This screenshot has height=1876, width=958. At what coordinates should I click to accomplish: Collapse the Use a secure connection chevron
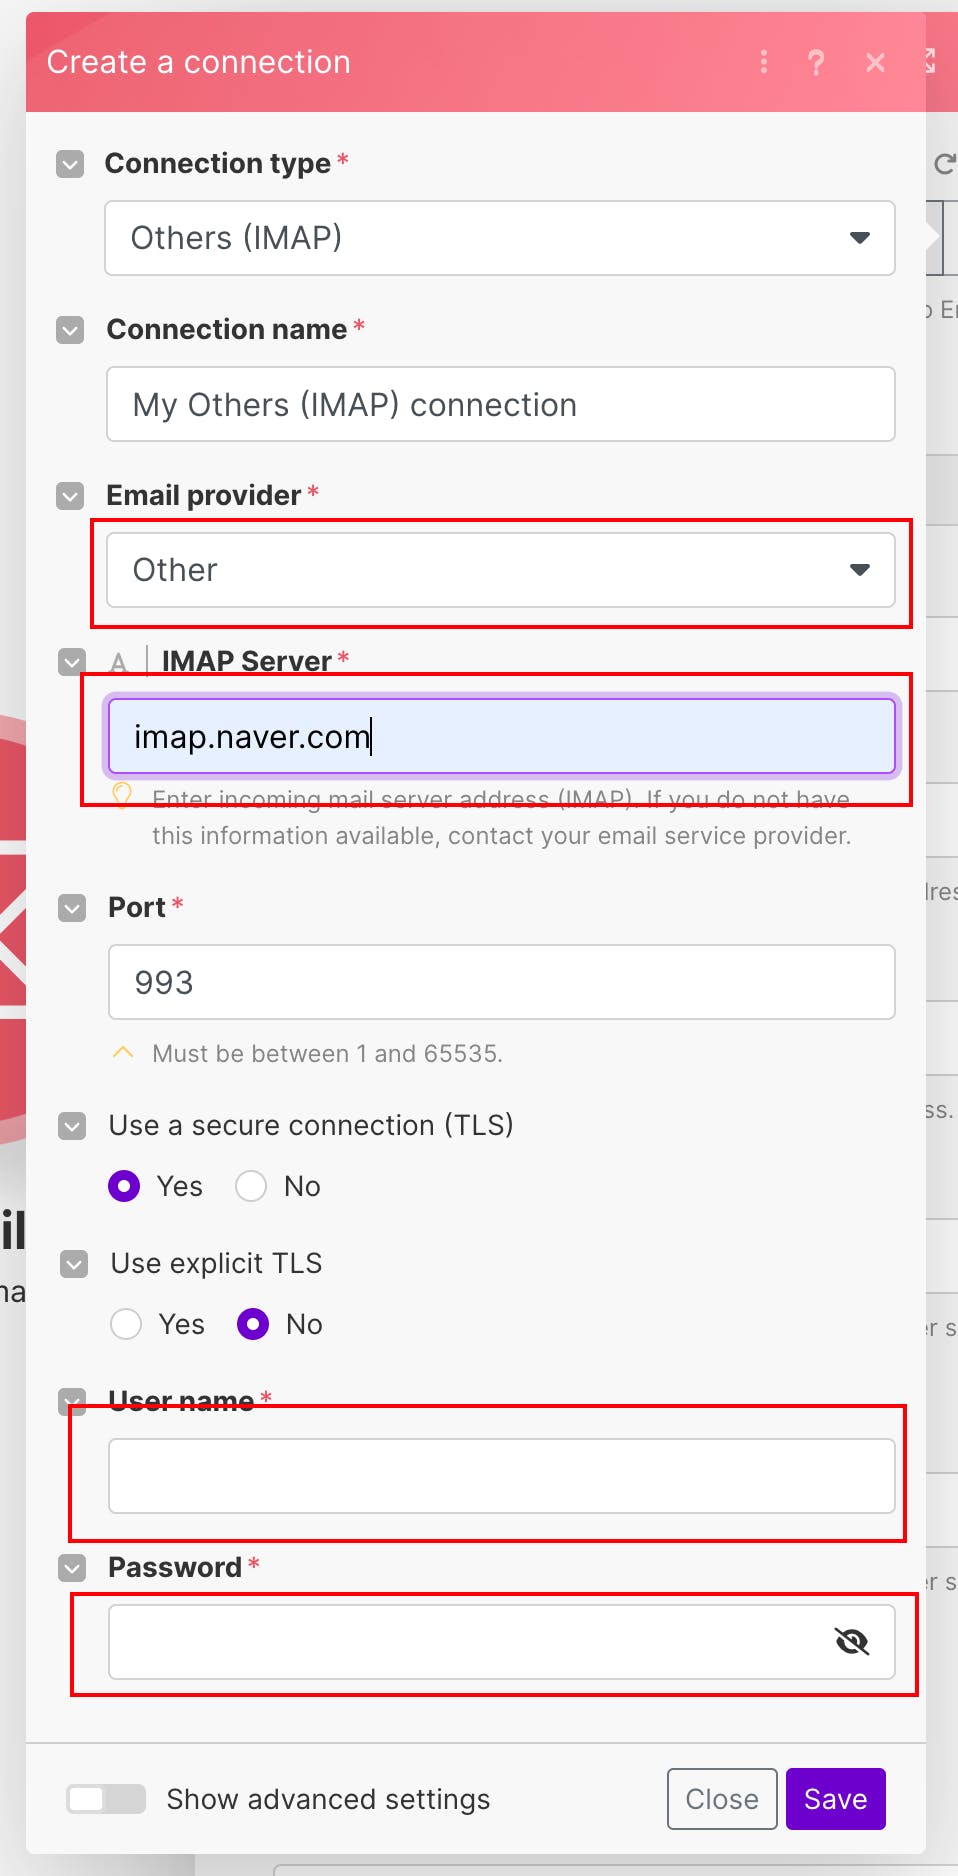(x=72, y=1126)
